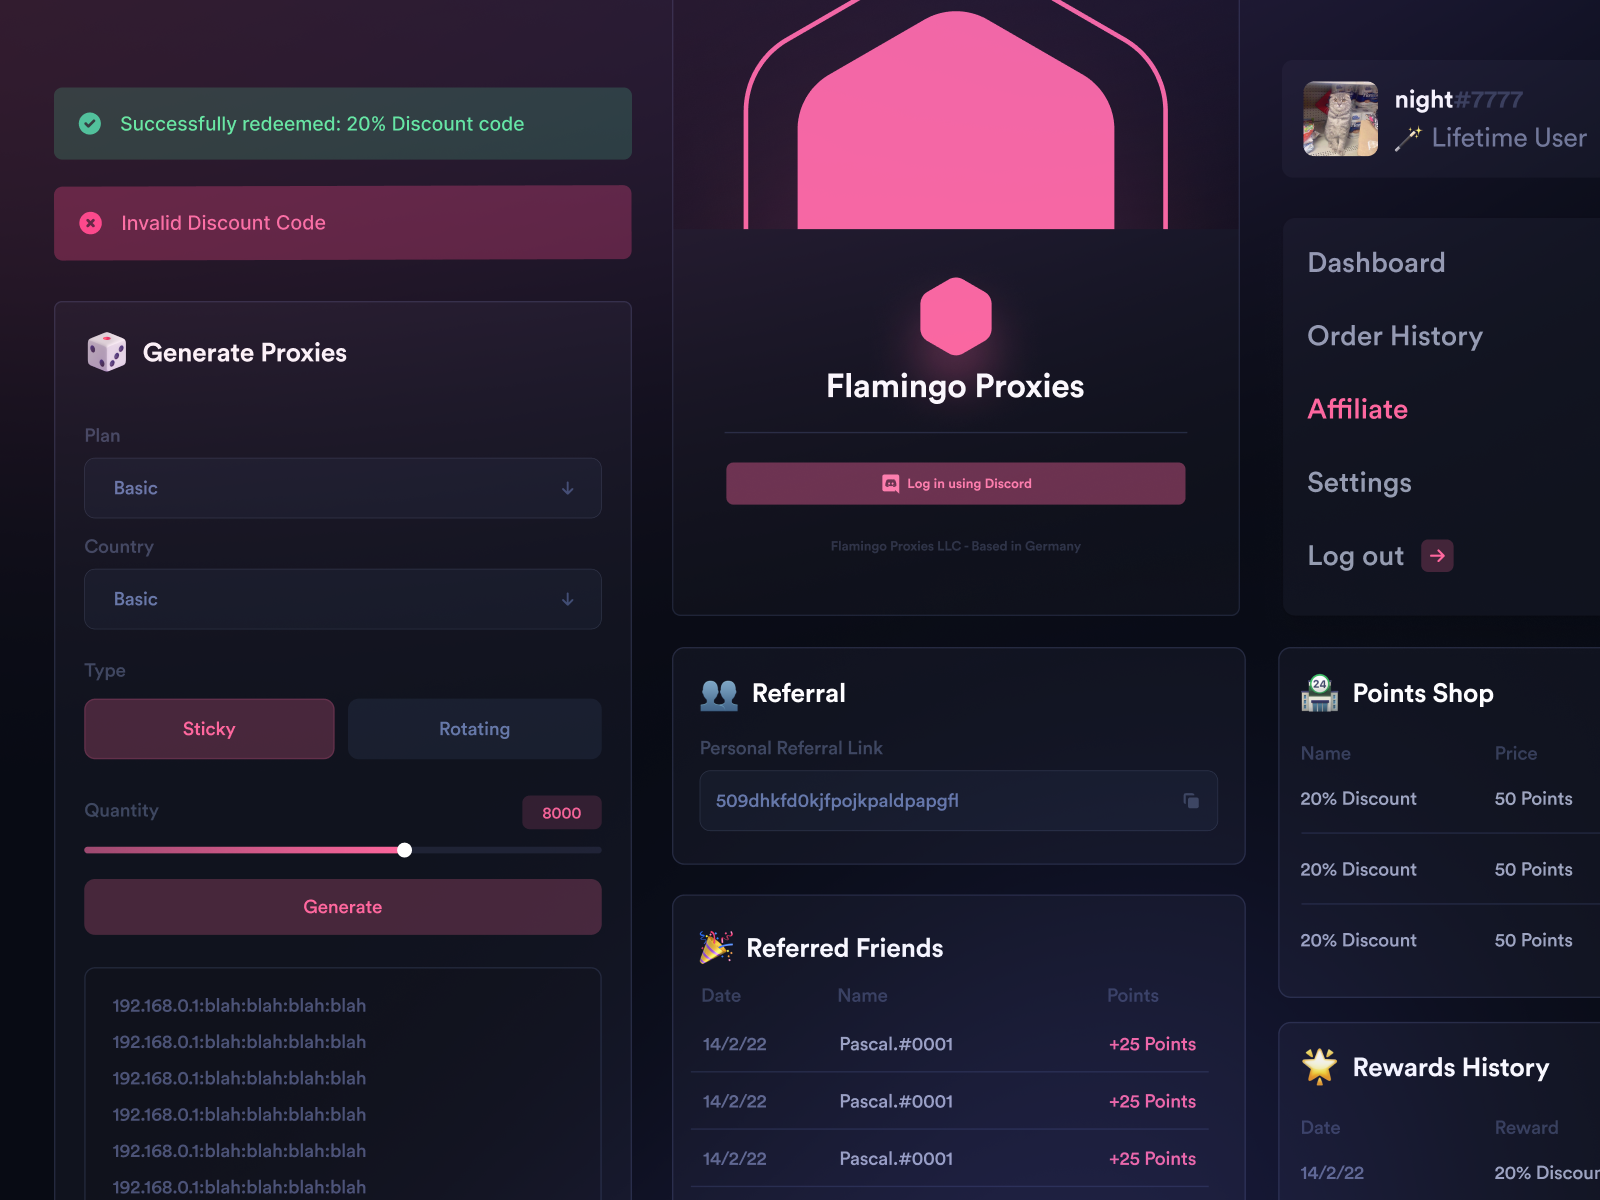Click Log in using Discord
Screen dimensions: 1600x1200
coord(955,483)
